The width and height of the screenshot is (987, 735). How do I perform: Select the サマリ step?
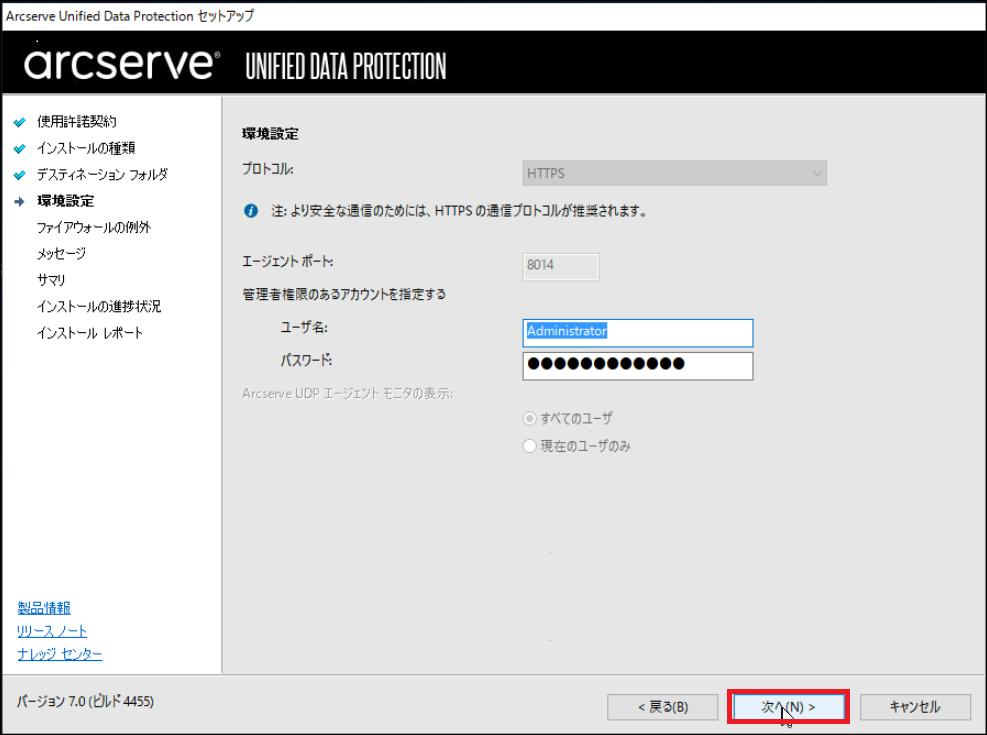click(51, 280)
